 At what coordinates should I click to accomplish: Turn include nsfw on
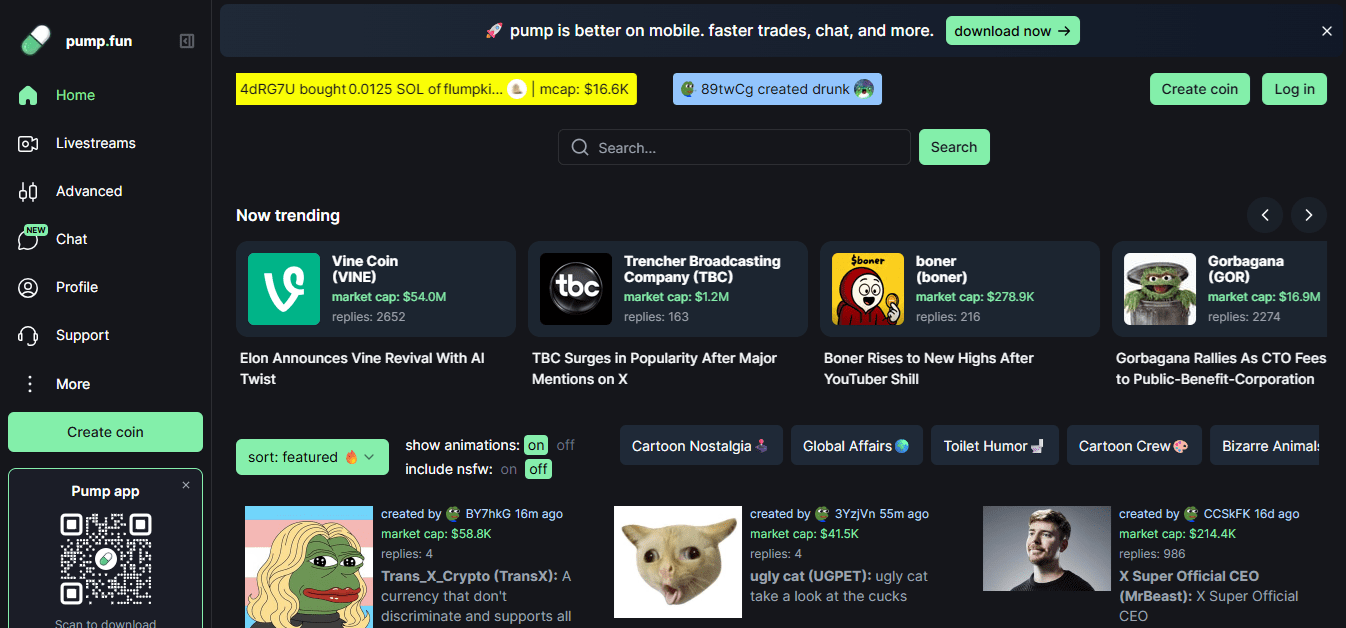click(x=509, y=469)
